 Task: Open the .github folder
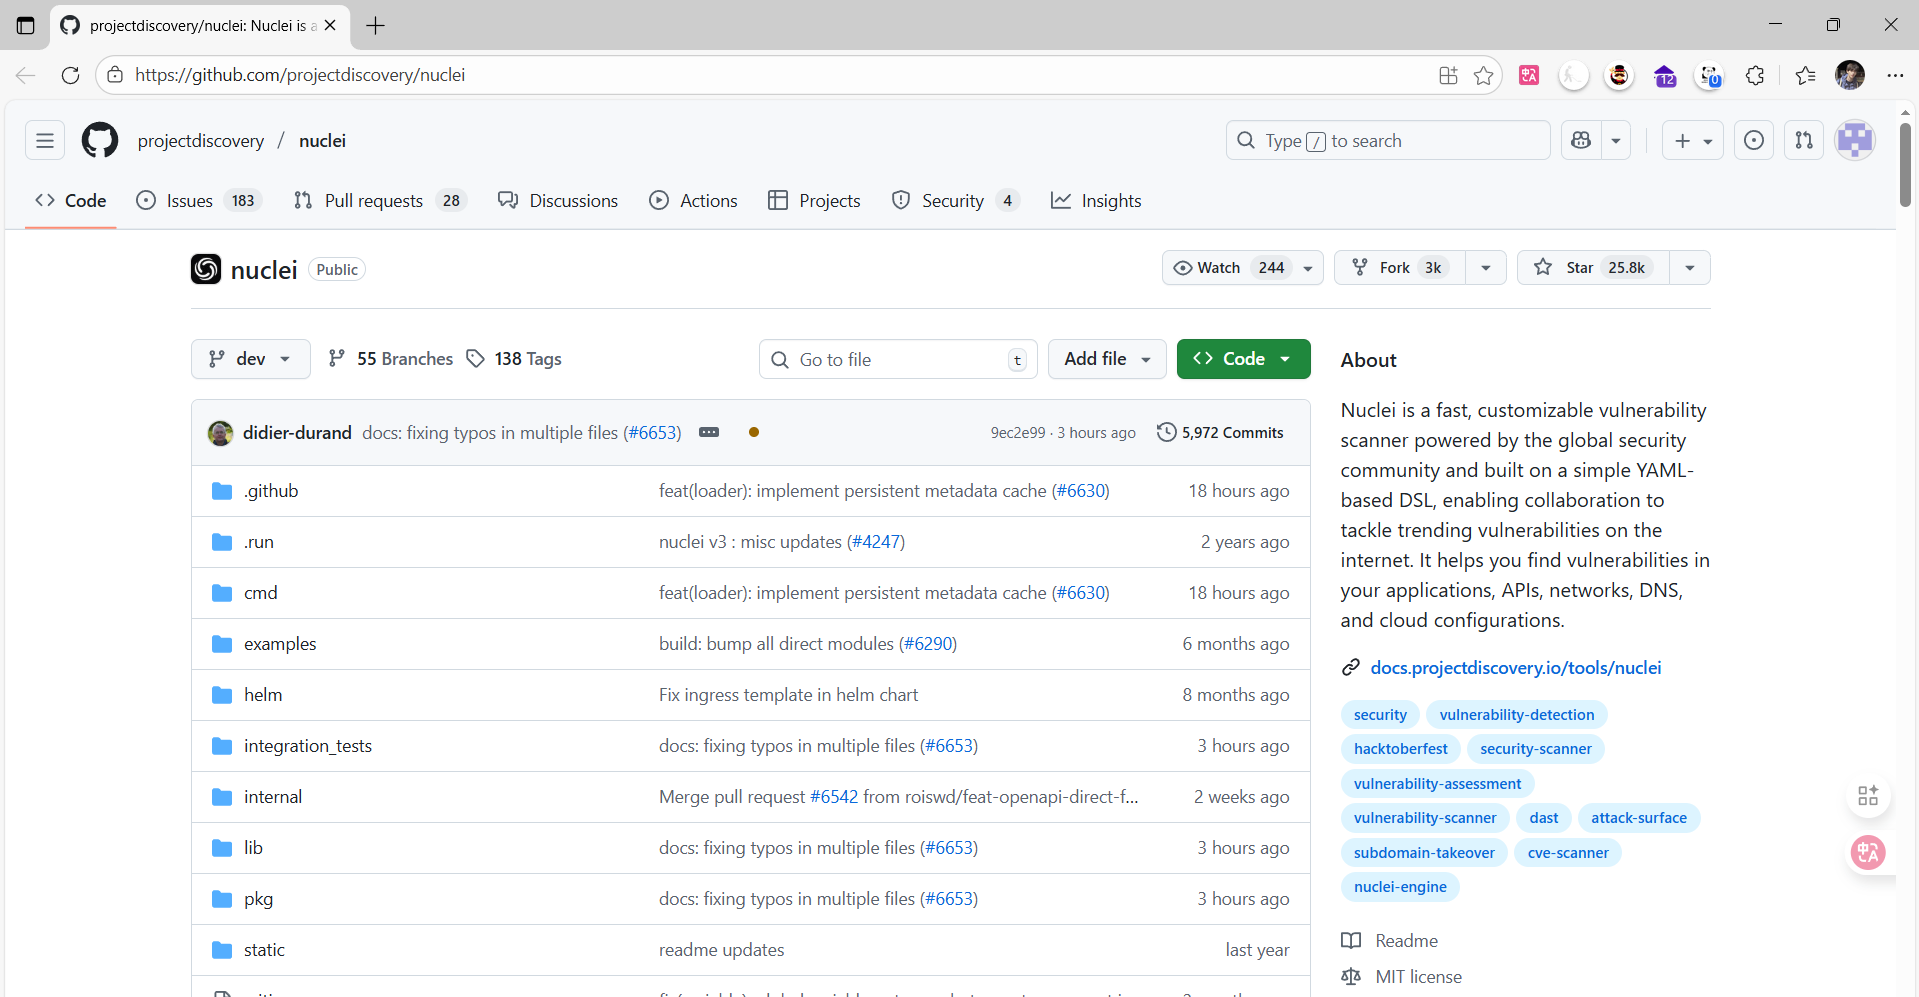pyautogui.click(x=271, y=491)
